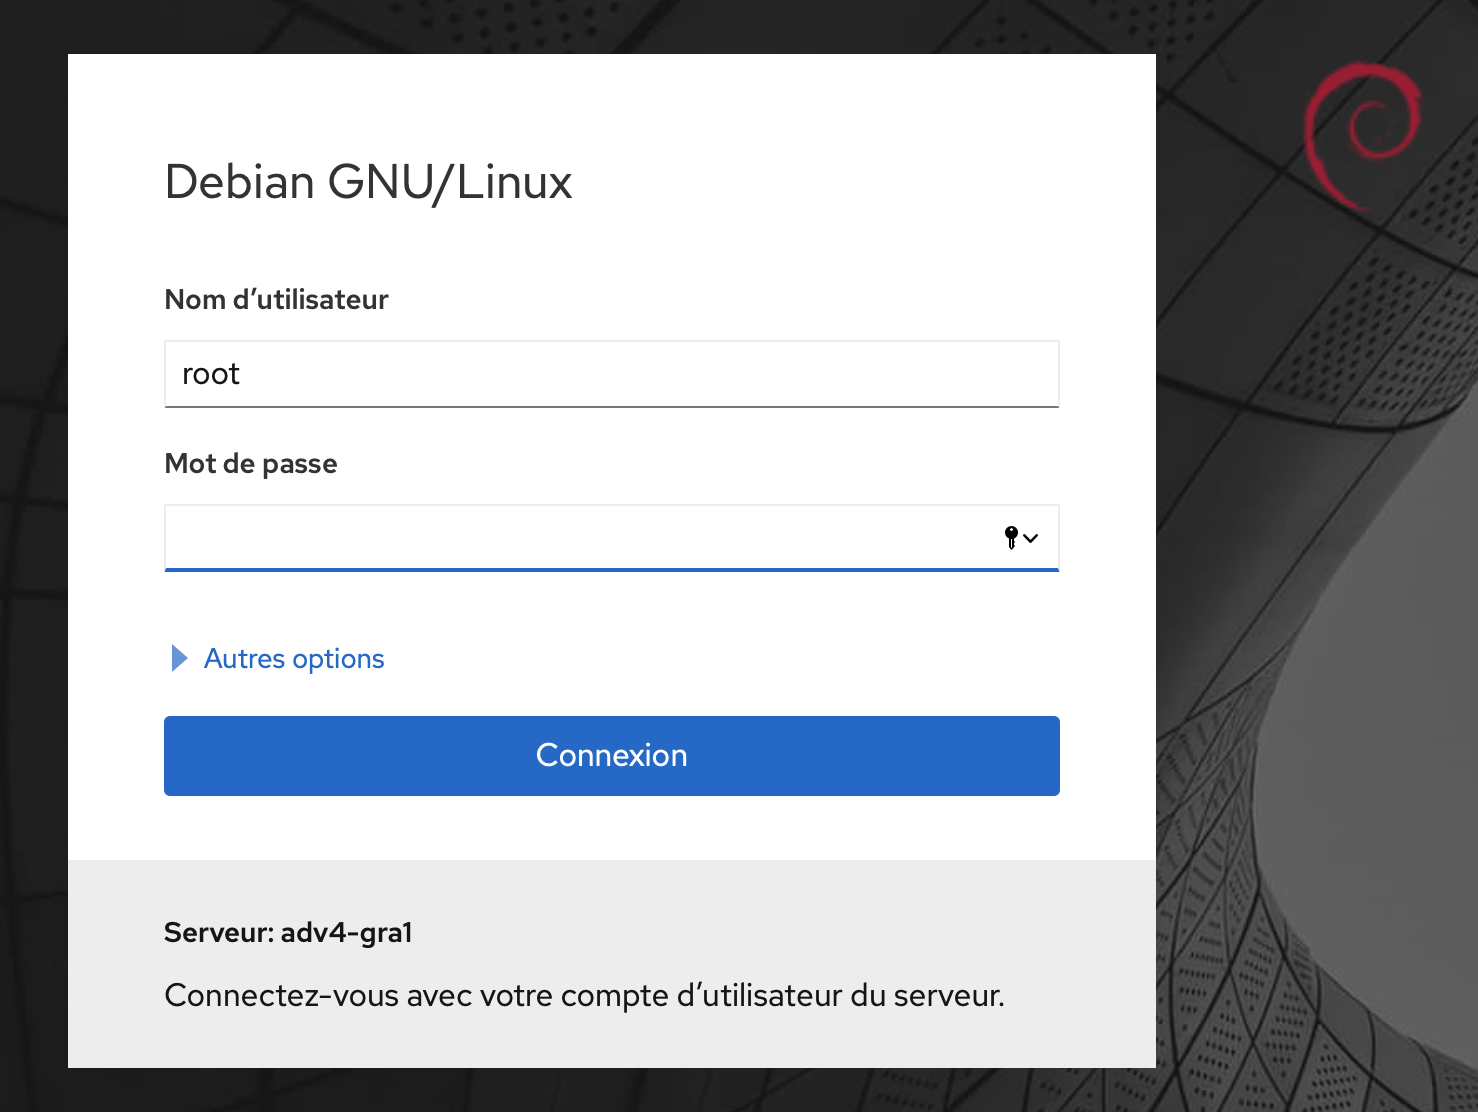
Task: Click the 'root' text in username box
Action: (211, 374)
